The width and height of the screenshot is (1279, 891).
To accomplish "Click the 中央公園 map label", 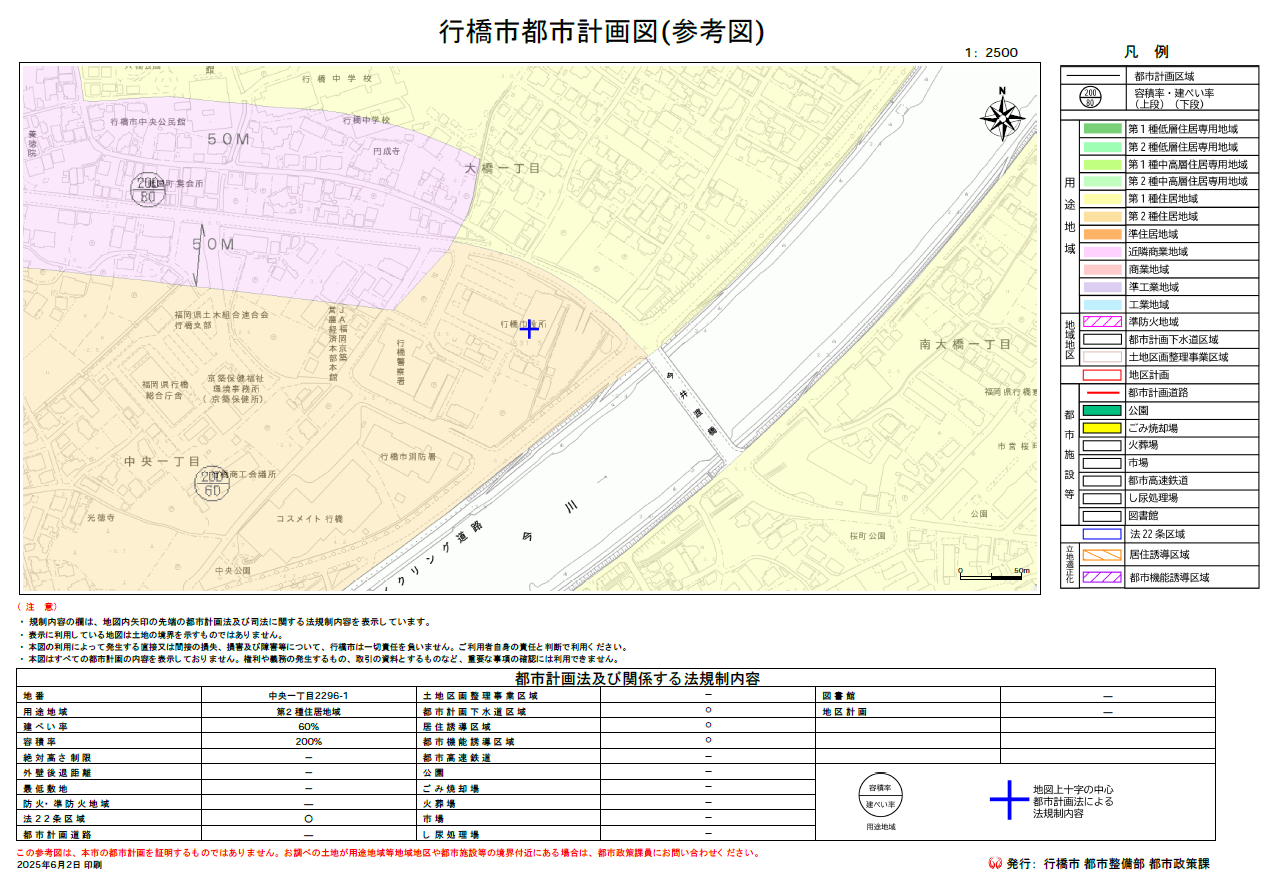I will tap(232, 571).
